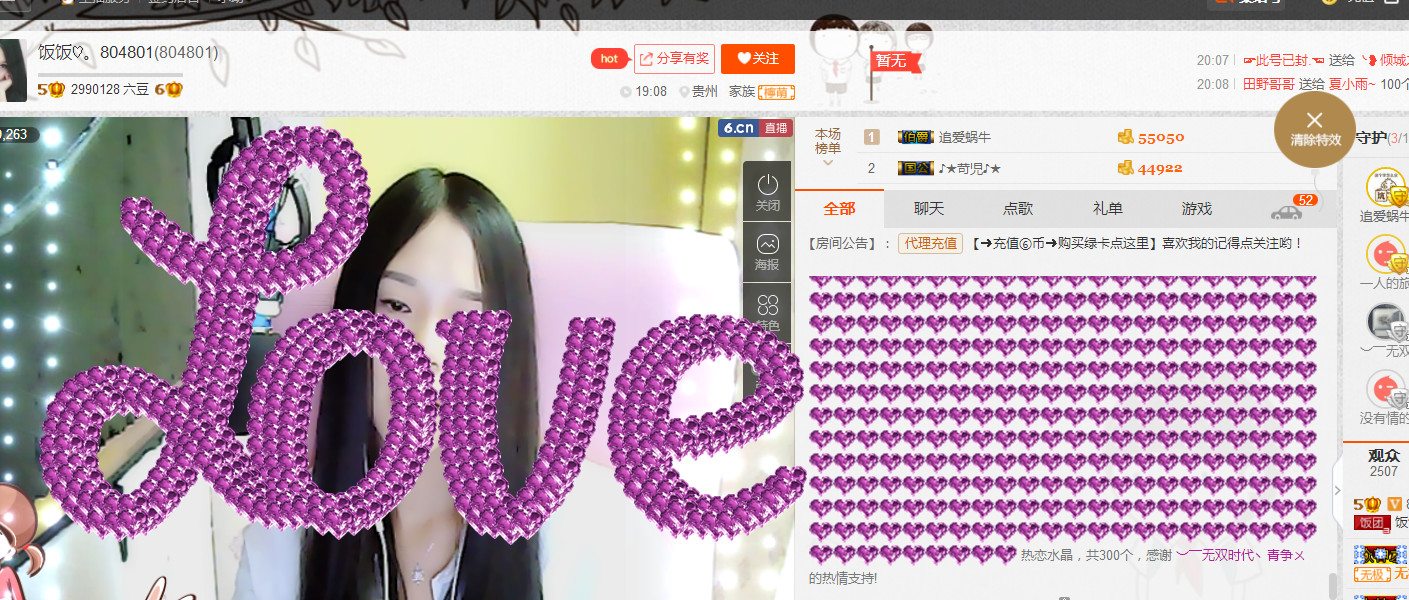This screenshot has height=600, width=1409.
Task: Expand the side panel arrow handle
Action: 1338,490
